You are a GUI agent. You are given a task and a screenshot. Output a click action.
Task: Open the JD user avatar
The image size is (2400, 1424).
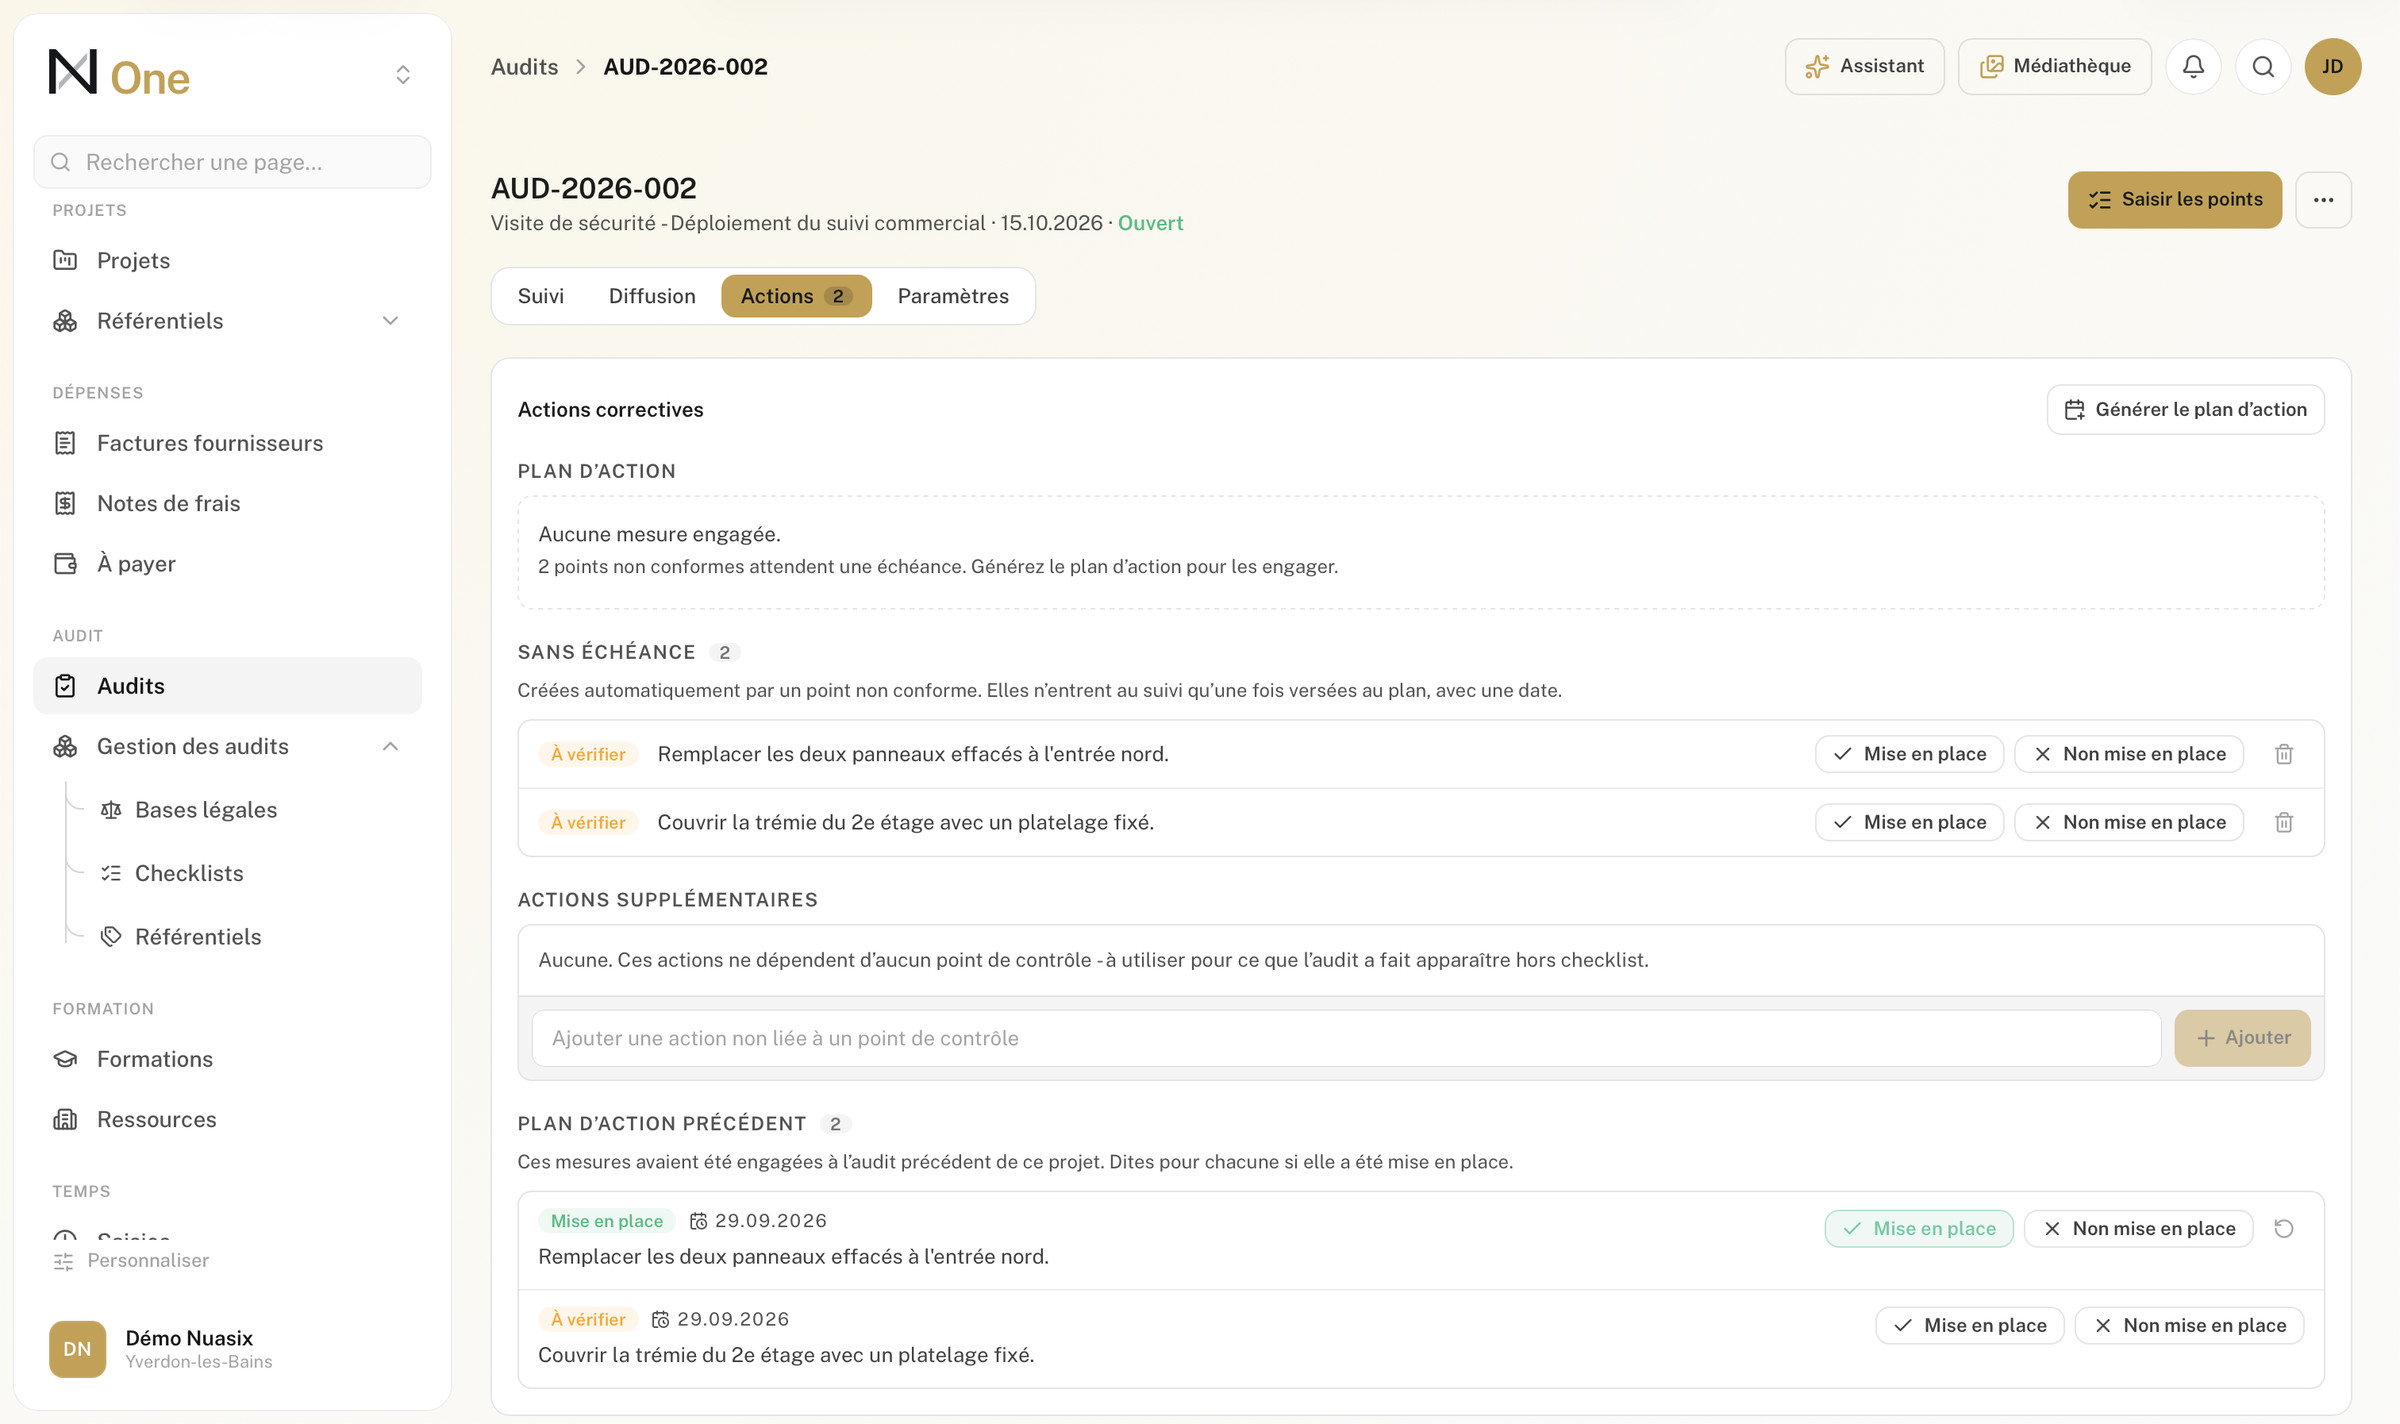click(2333, 66)
